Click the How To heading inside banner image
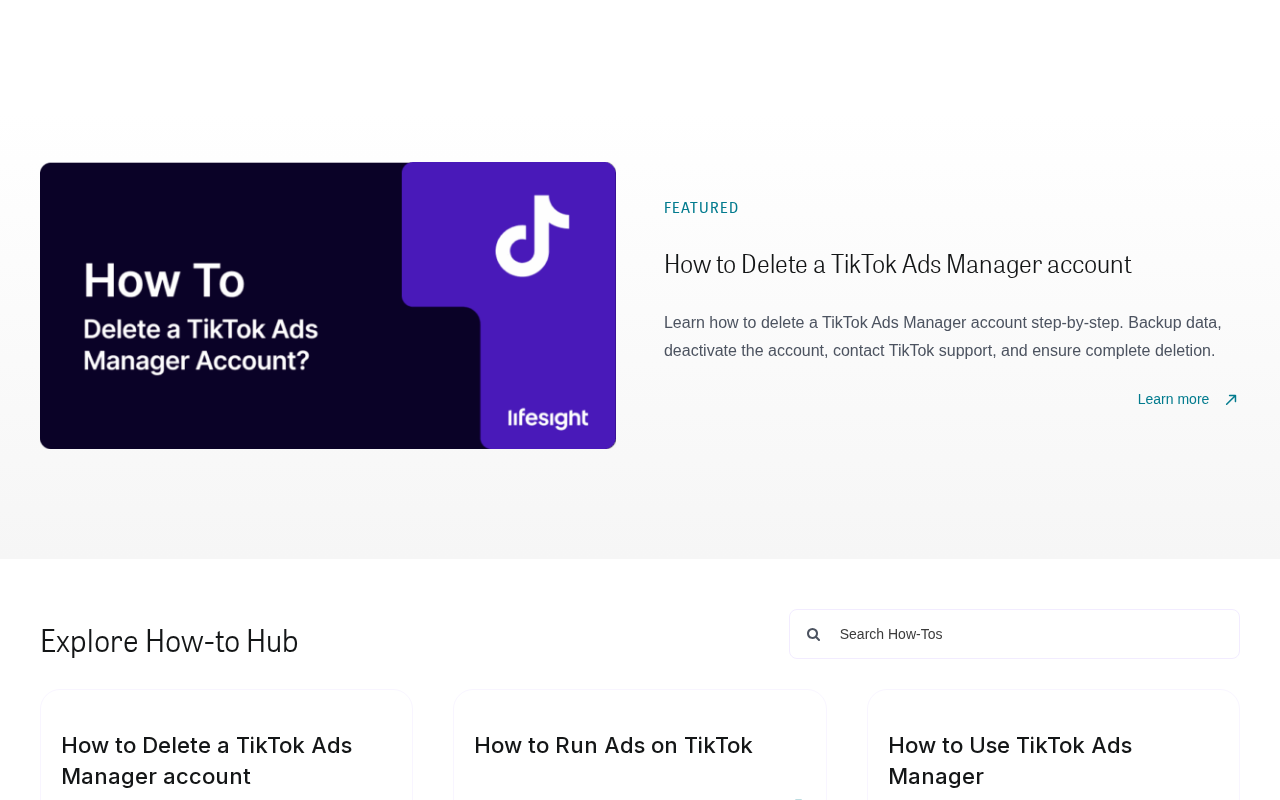 click(x=164, y=281)
